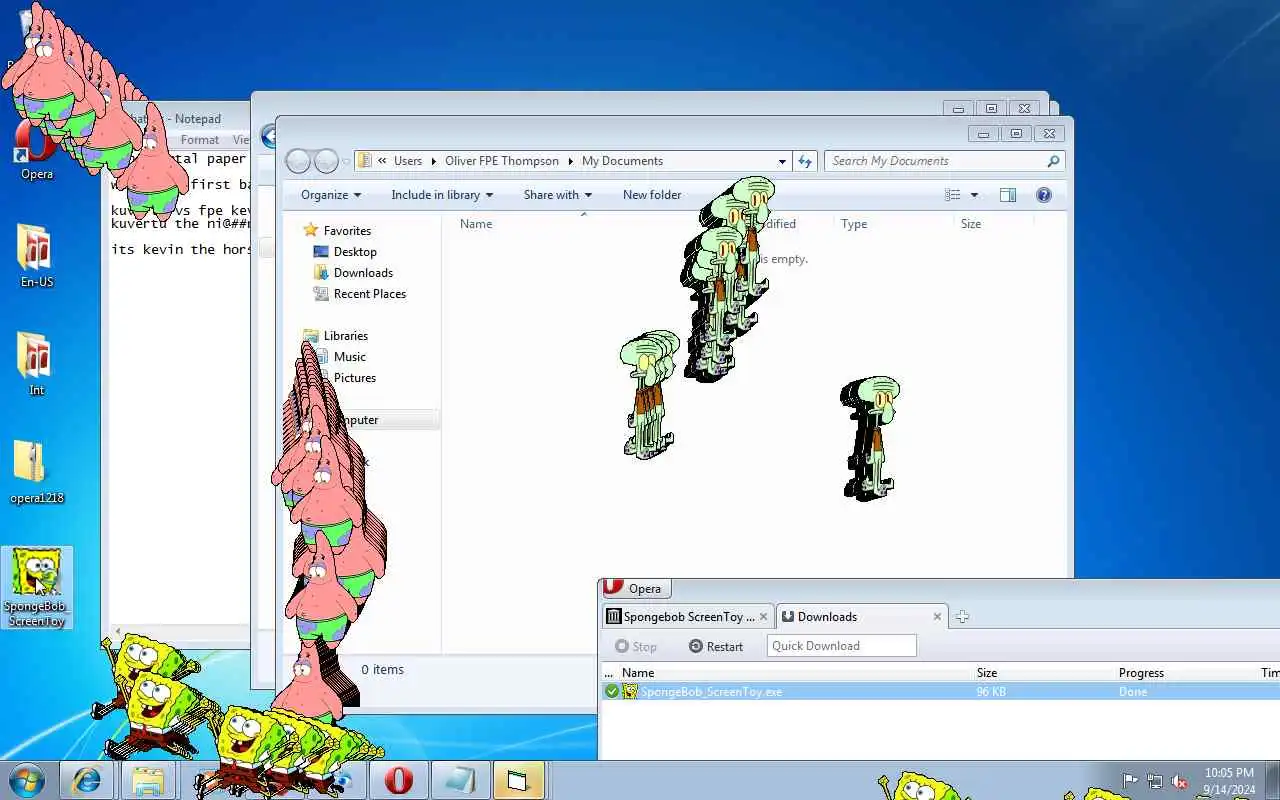Image resolution: width=1280 pixels, height=800 pixels.
Task: Open the Opera desktop shortcut
Action: pos(36,150)
